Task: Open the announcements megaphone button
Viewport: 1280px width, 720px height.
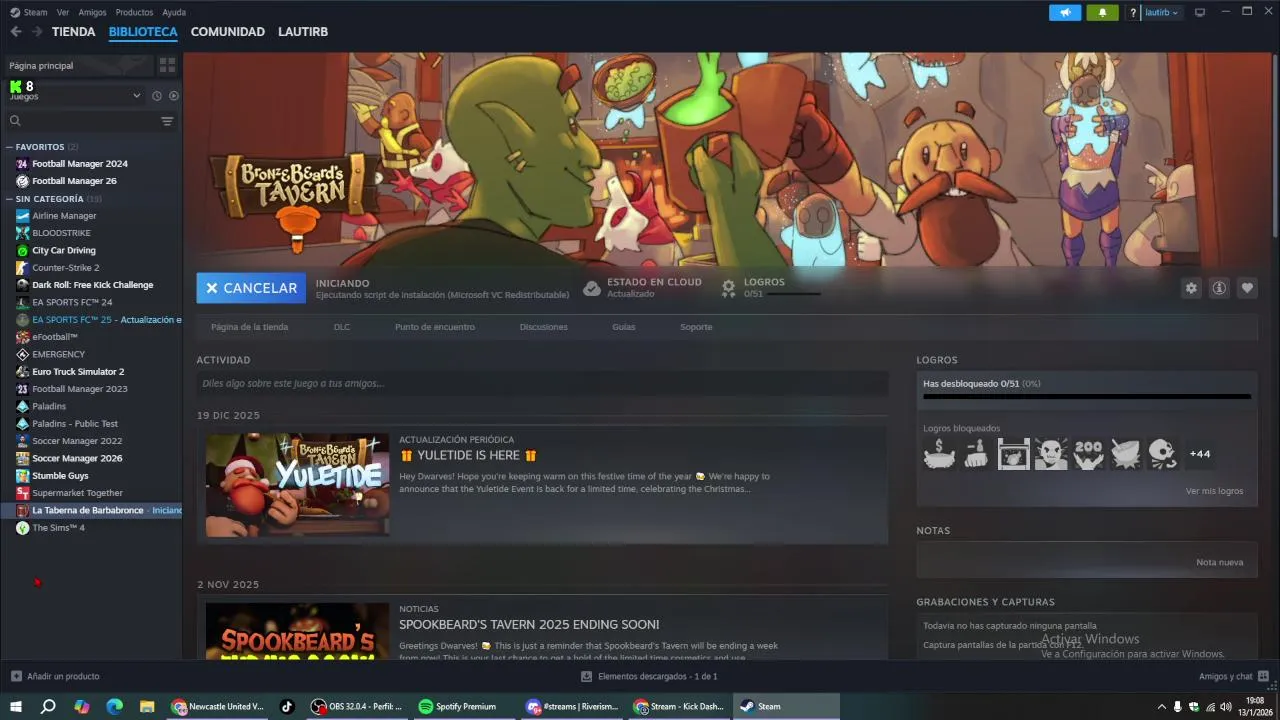Action: coord(1065,13)
